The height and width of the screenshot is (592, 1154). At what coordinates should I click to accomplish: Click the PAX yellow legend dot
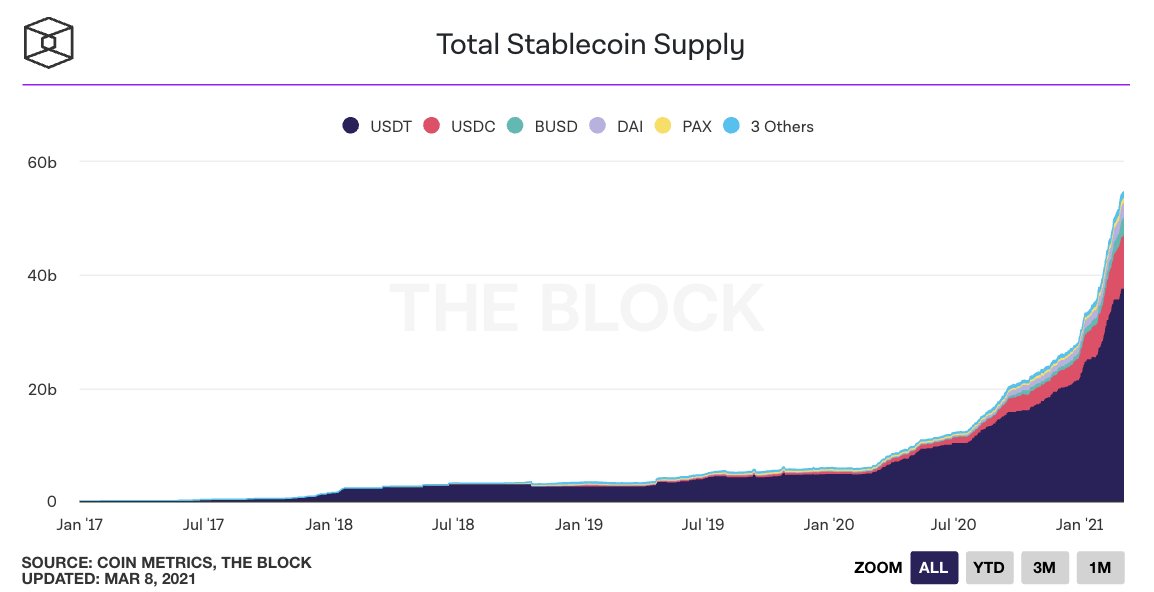click(662, 126)
